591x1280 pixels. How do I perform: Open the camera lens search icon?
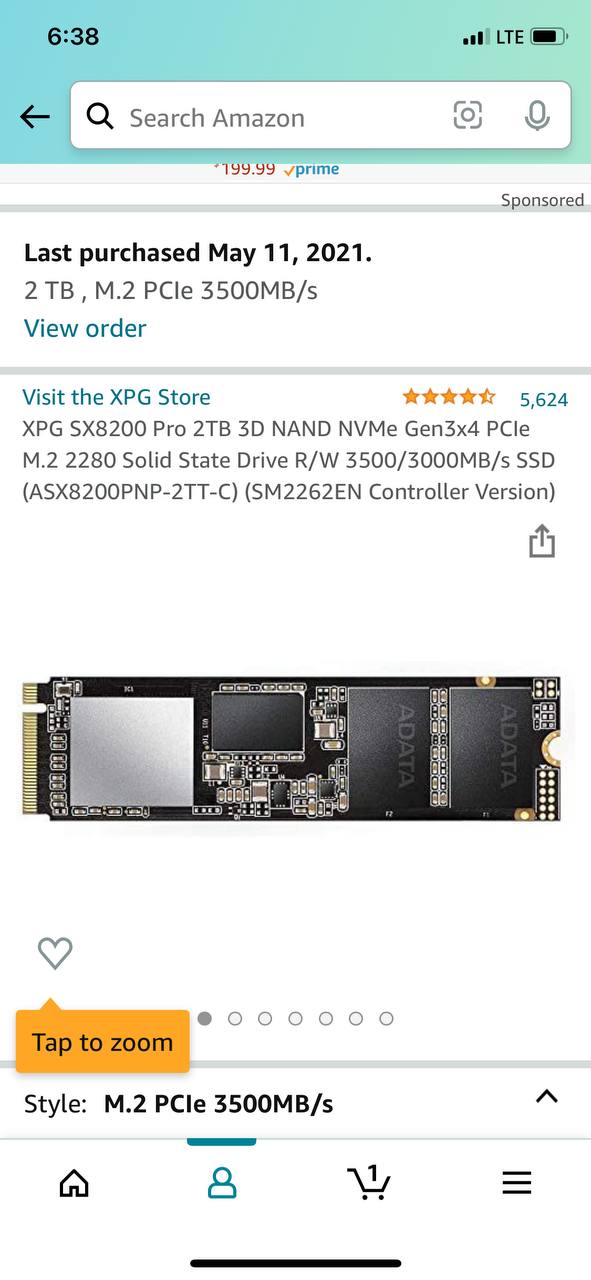467,116
